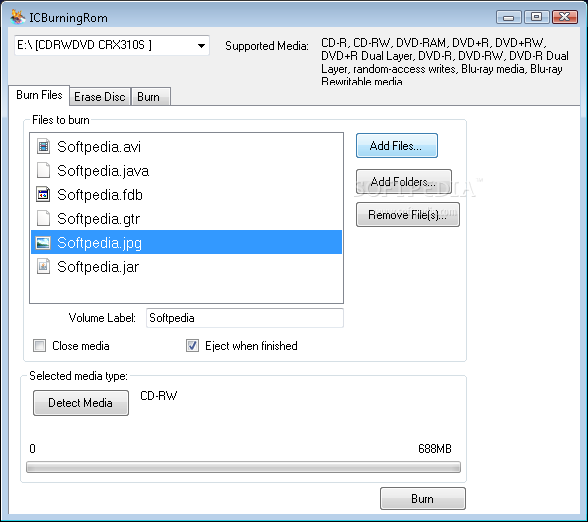The height and width of the screenshot is (522, 588).
Task: Switch to the Burn Files tab
Action: [x=39, y=95]
